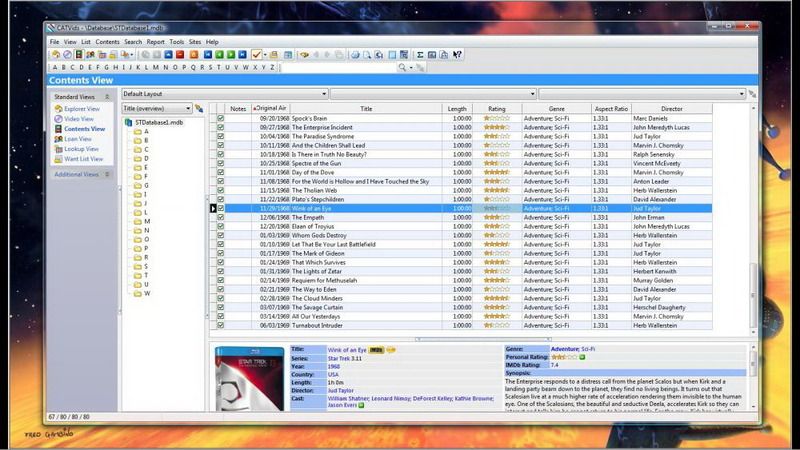Collapse the Standard Views section
Viewport: 800px width, 450px height.
click(x=107, y=96)
